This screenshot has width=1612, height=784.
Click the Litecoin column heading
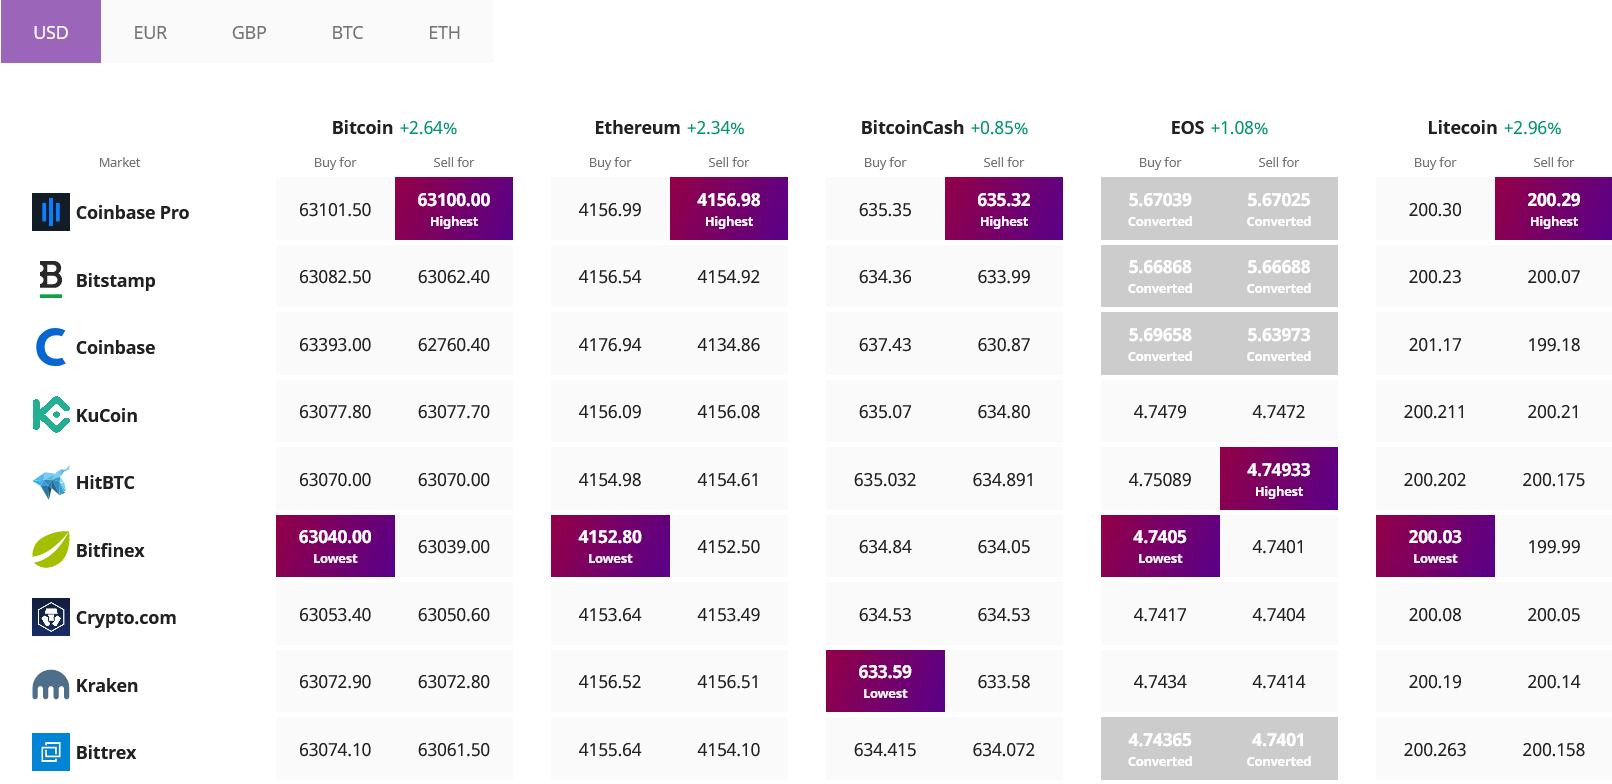pos(1462,127)
